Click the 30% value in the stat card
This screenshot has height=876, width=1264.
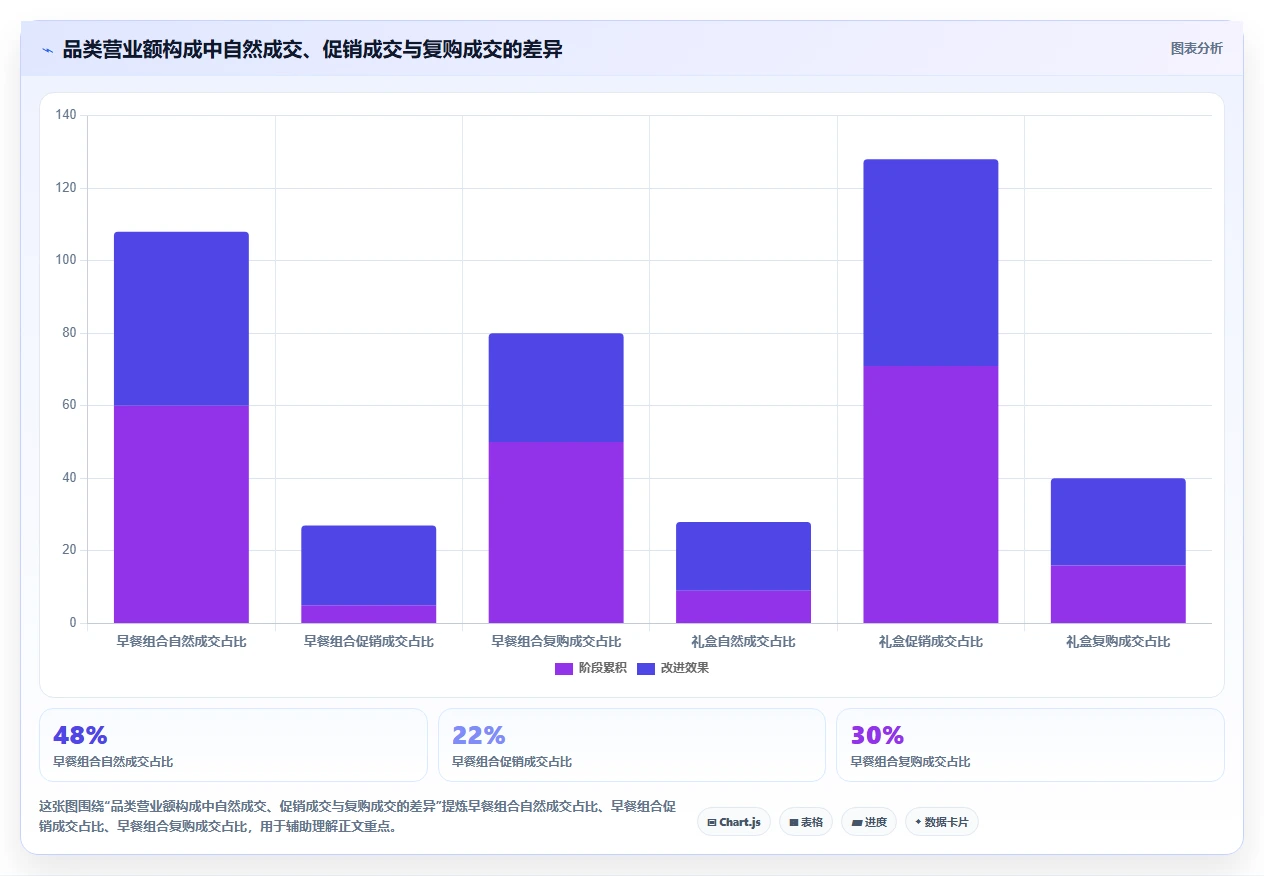(x=878, y=735)
